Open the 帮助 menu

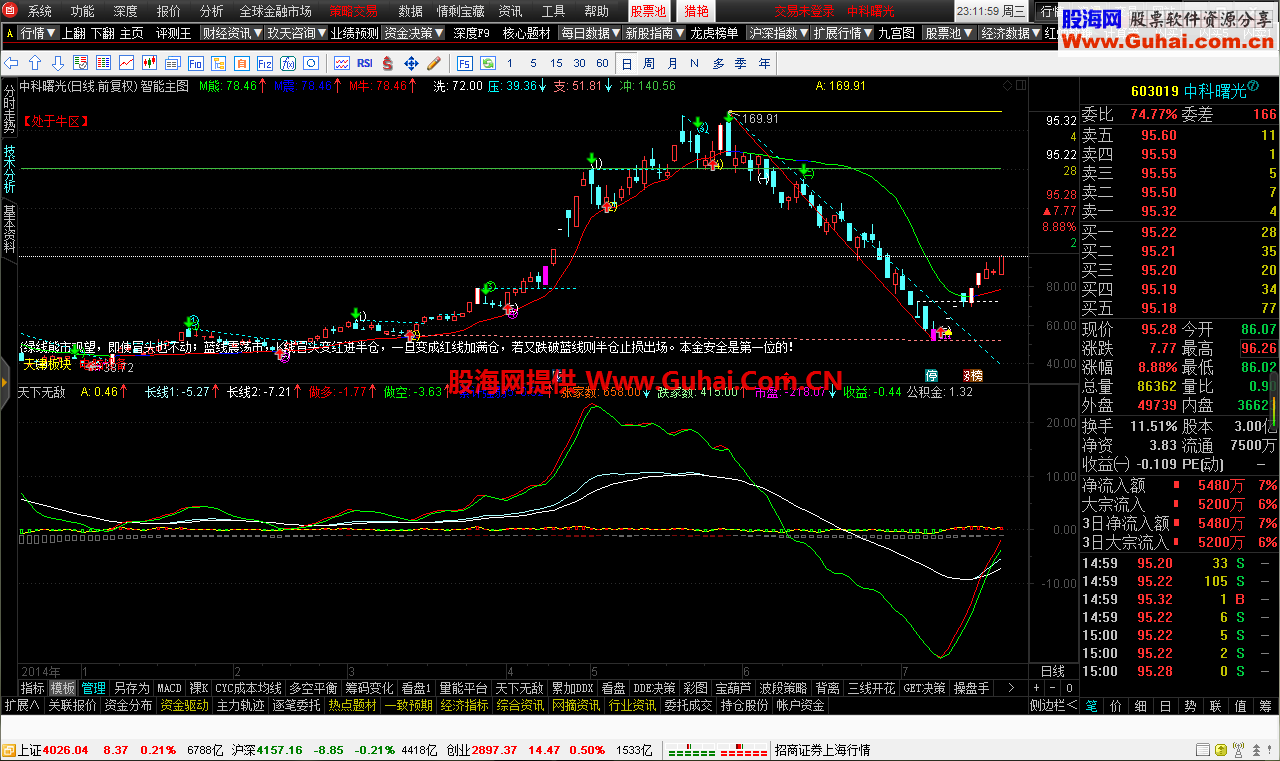(596, 11)
